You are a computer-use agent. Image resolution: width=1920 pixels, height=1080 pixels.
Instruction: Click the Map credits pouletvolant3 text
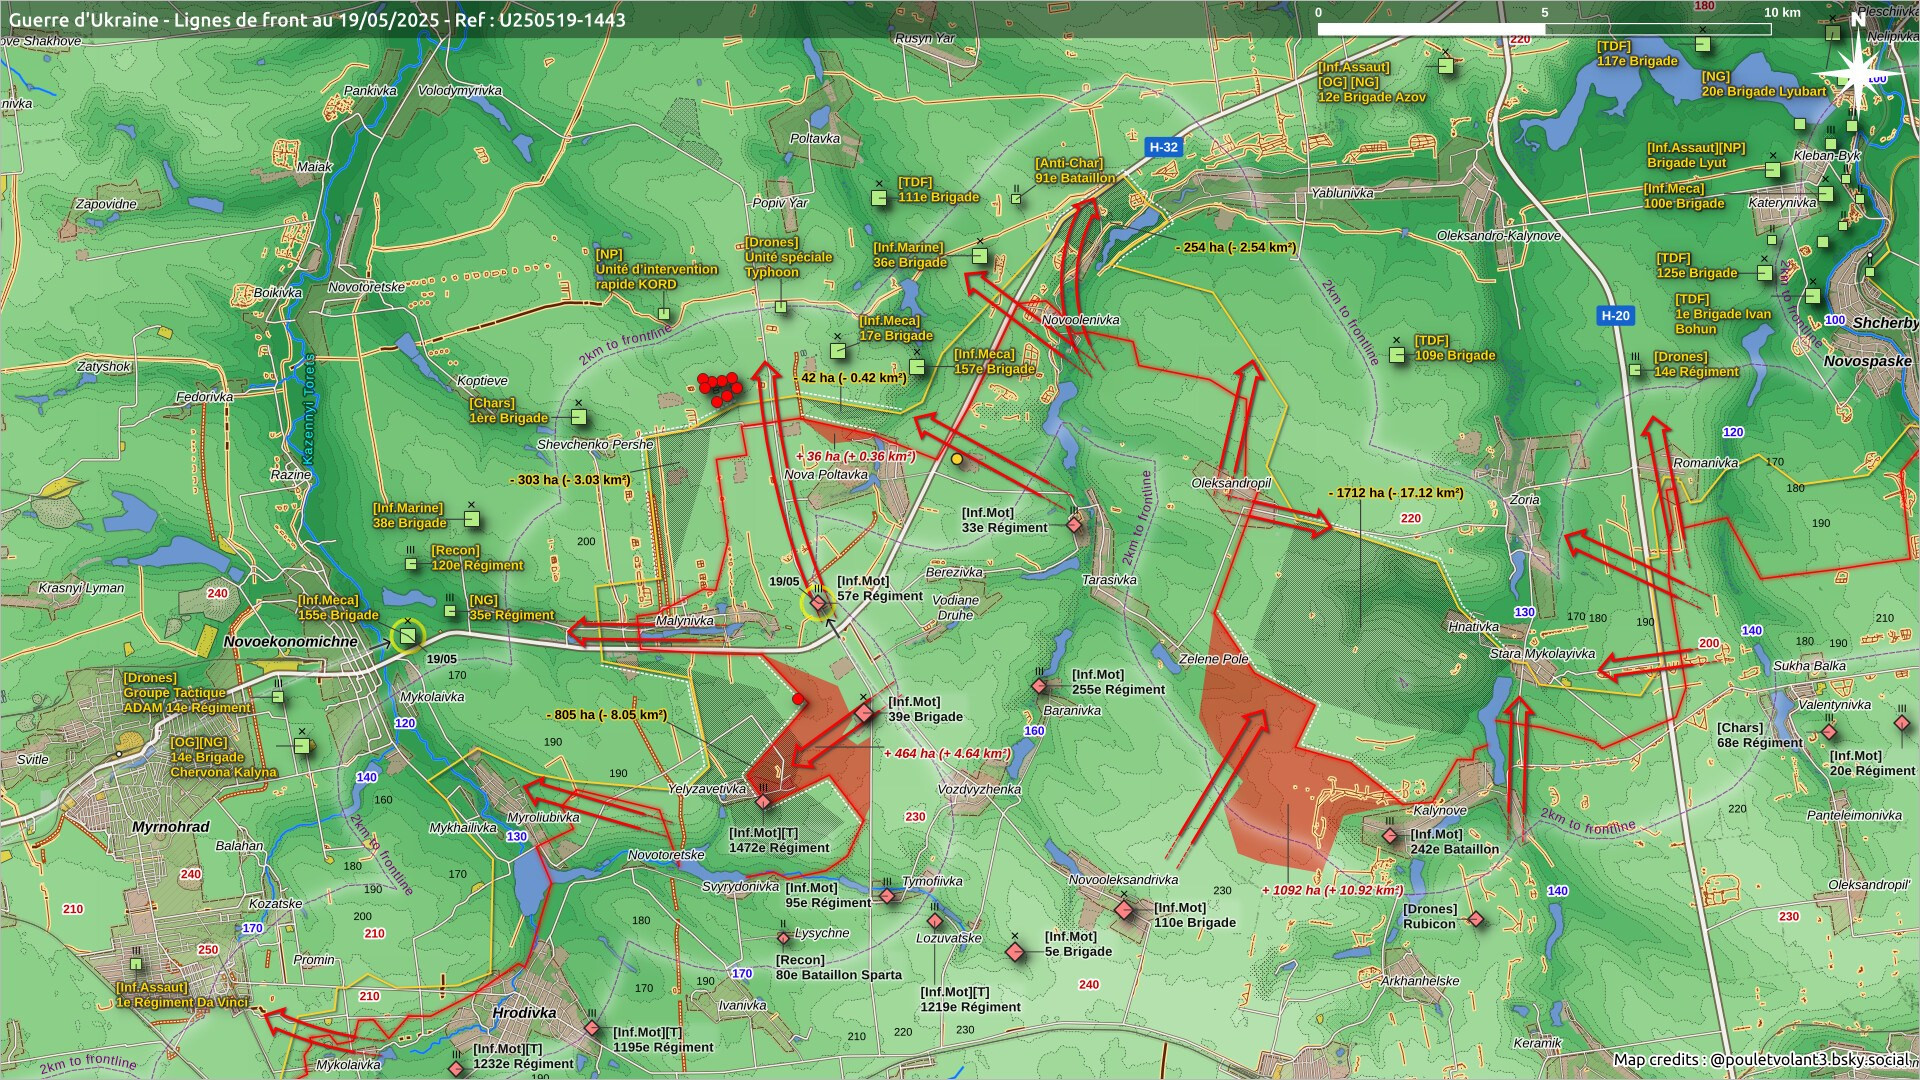pos(1760,1060)
